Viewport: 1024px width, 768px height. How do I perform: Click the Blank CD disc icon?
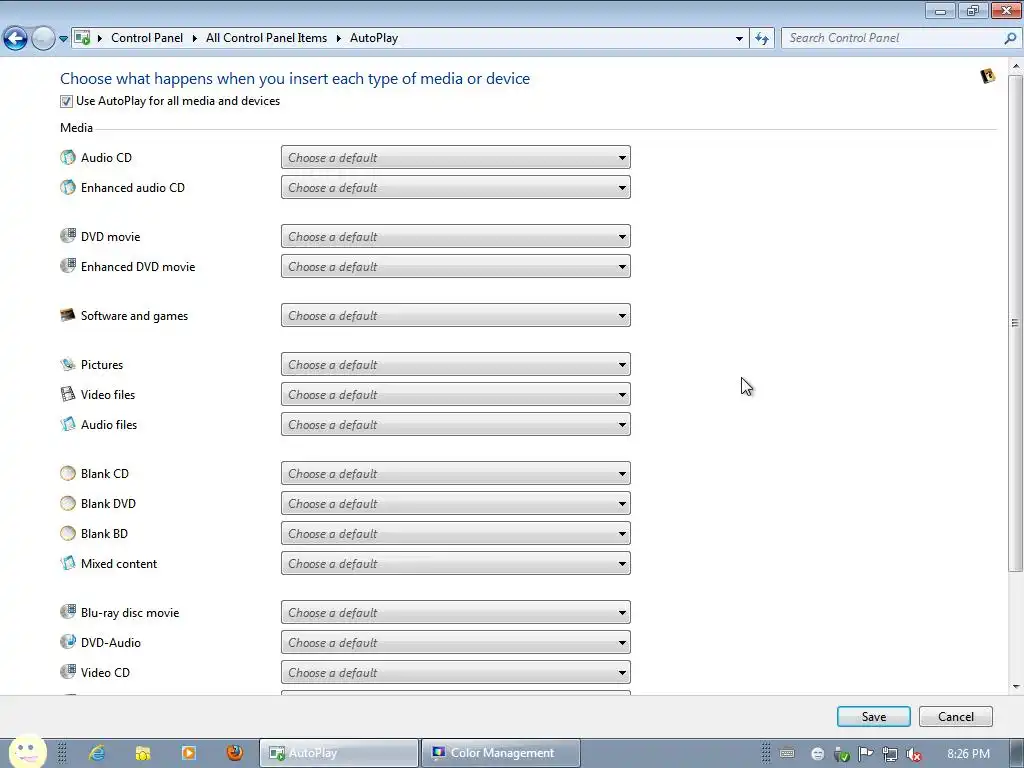pos(68,473)
